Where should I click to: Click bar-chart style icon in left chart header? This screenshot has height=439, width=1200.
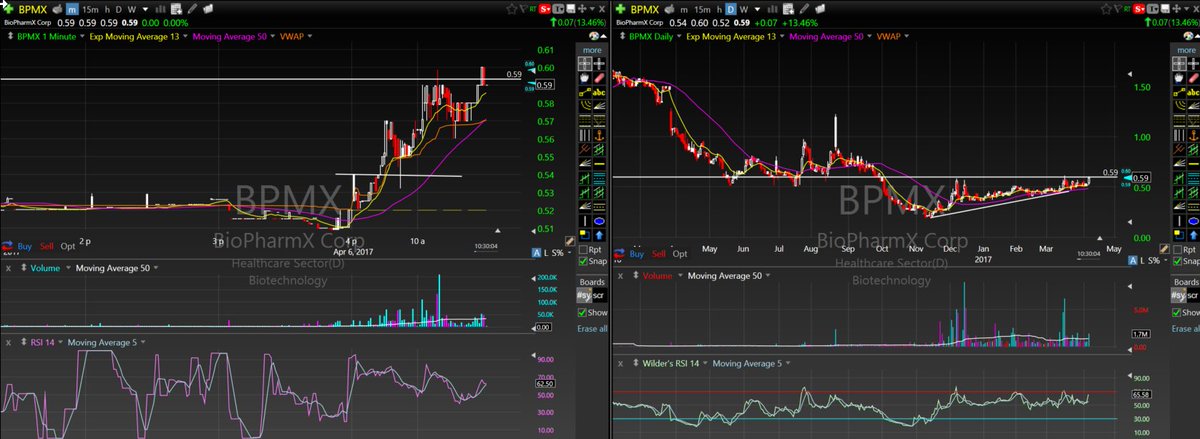(x=160, y=9)
